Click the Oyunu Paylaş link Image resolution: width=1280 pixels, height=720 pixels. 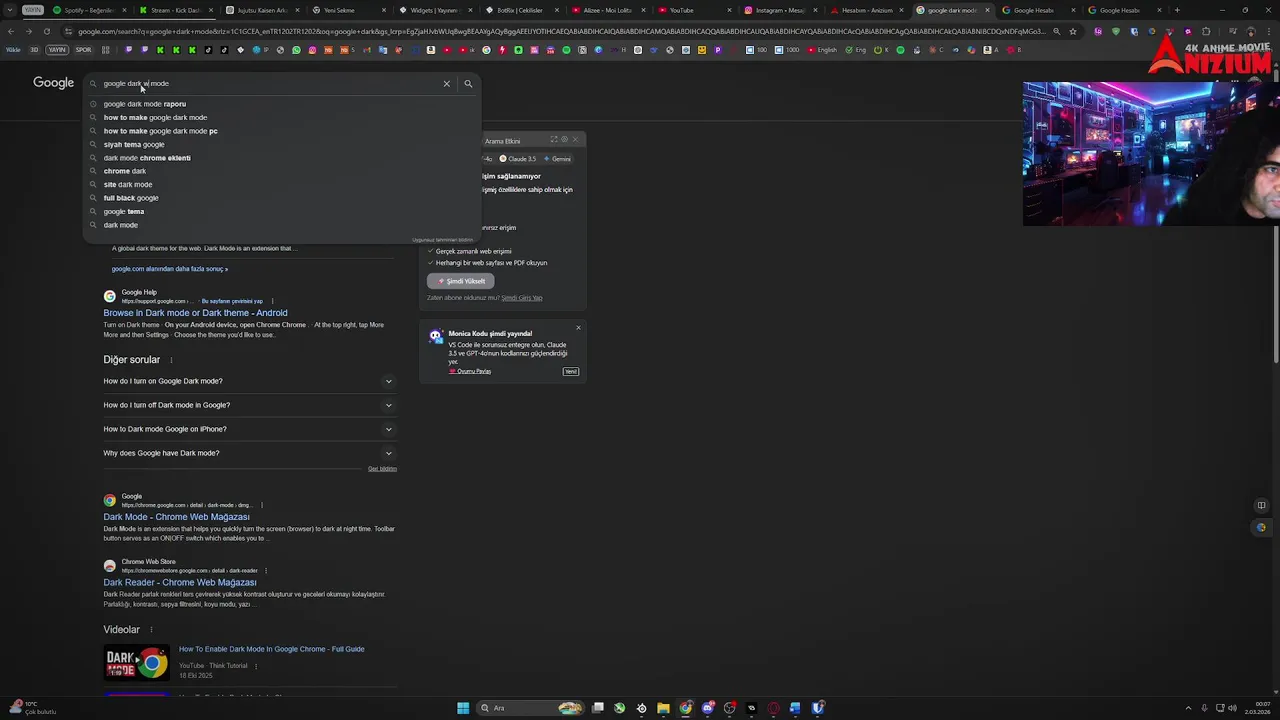(470, 371)
